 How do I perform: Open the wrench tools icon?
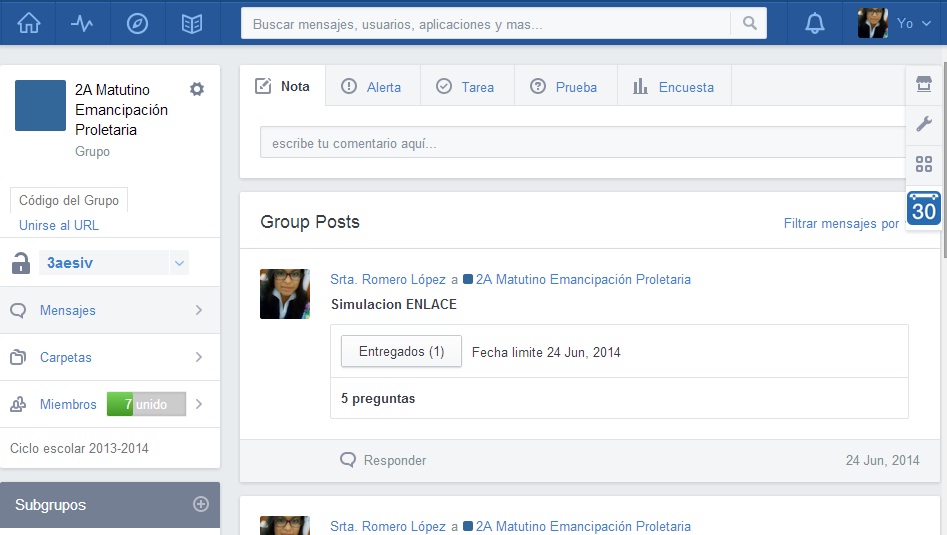click(923, 124)
